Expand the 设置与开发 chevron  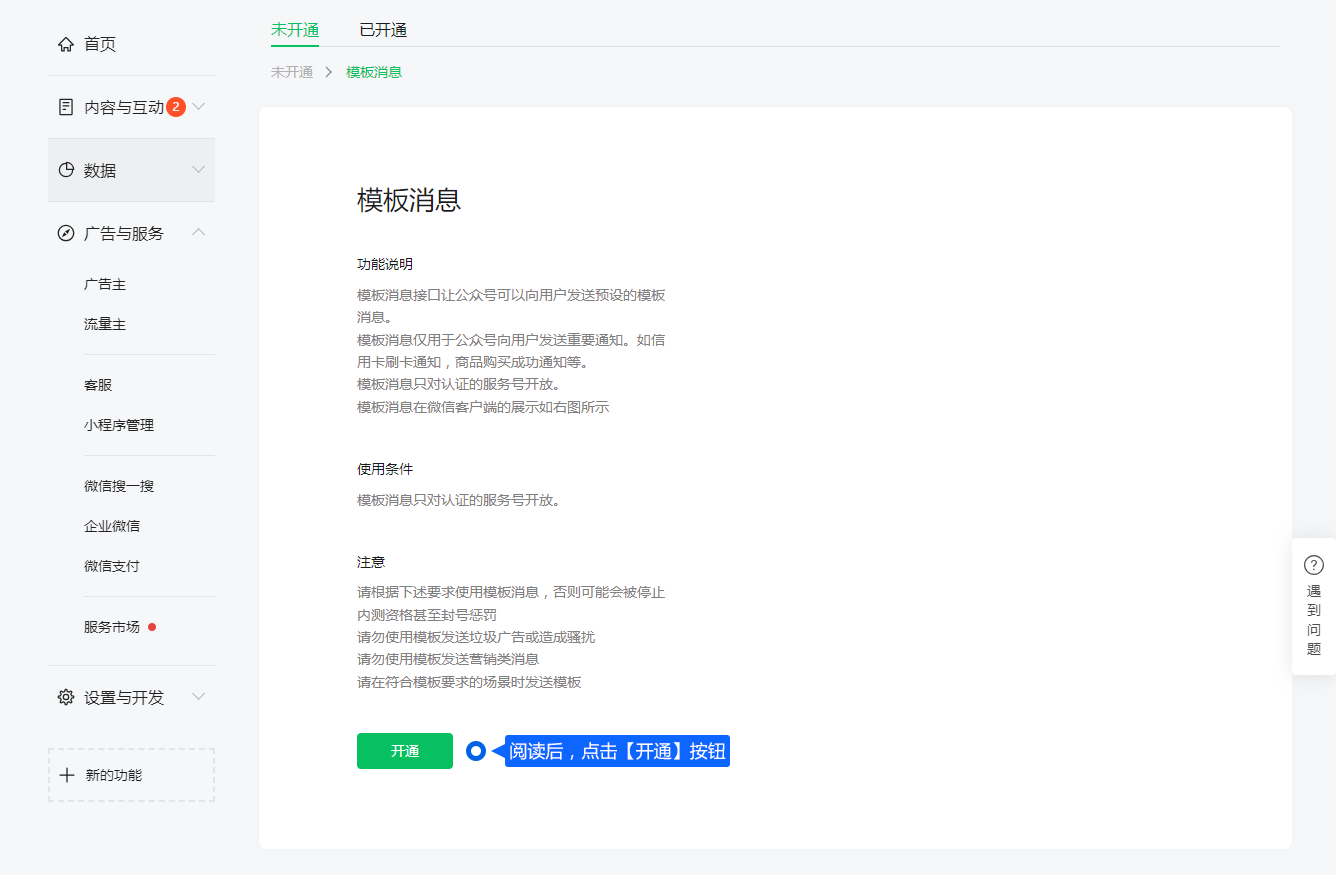click(198, 697)
